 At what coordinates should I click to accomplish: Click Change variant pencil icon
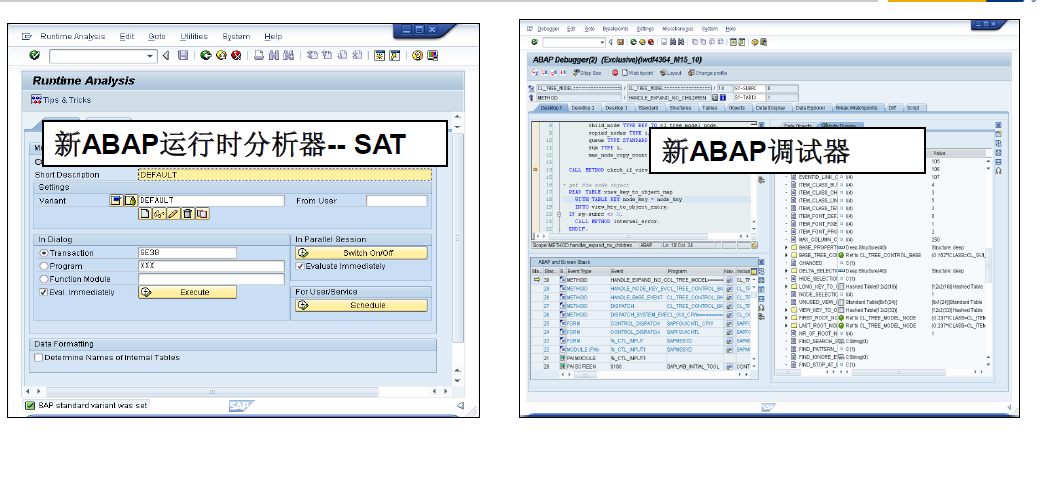click(x=173, y=214)
